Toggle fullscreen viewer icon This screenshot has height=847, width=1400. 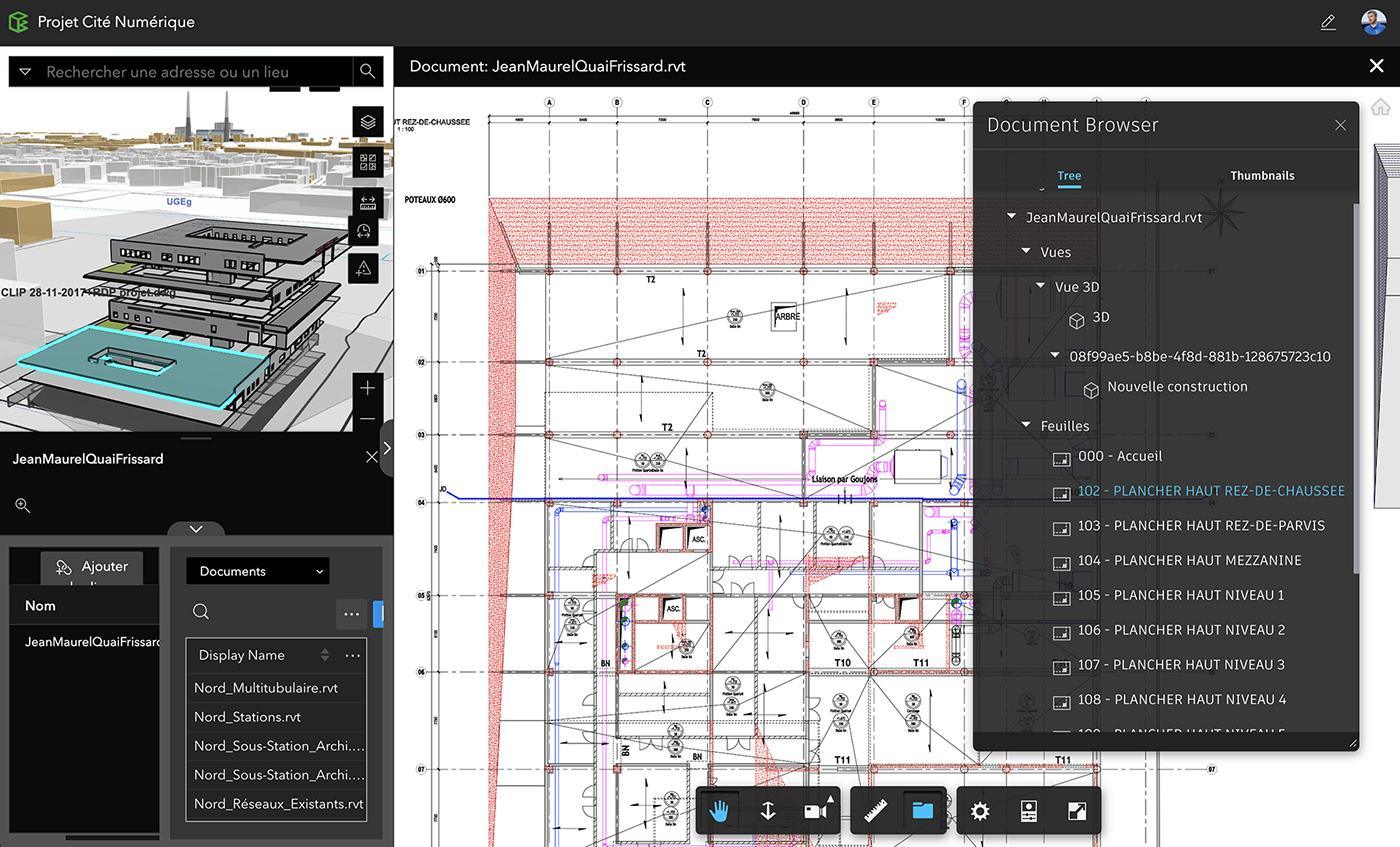(x=1077, y=811)
